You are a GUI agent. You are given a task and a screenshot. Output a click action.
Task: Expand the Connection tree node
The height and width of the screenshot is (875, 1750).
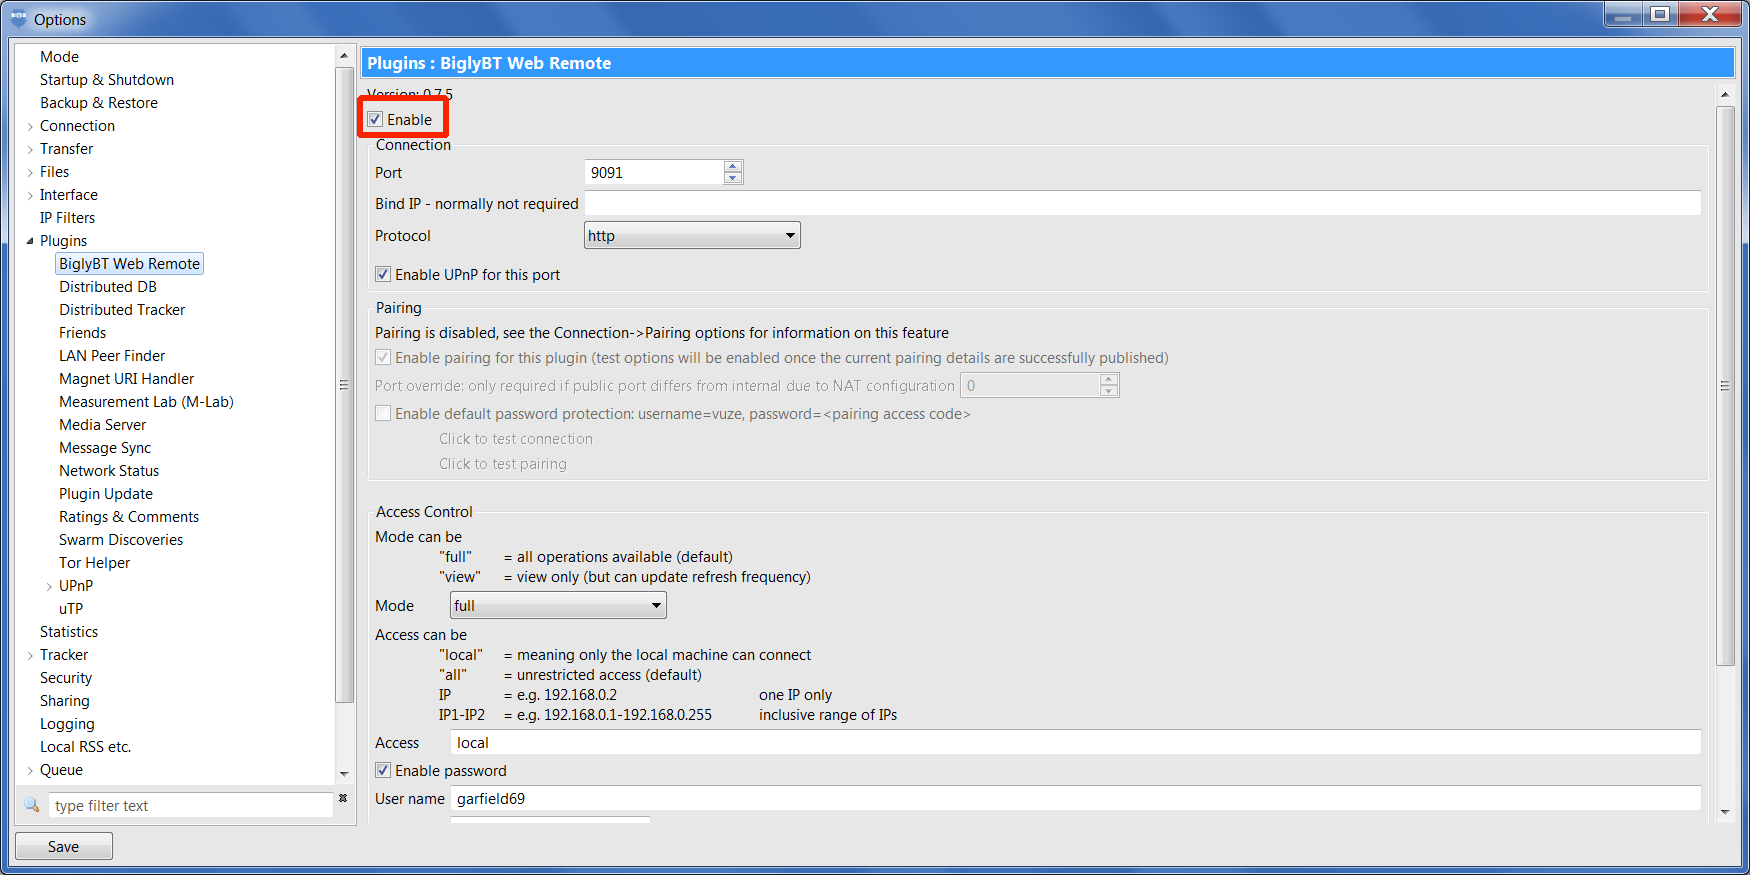30,126
